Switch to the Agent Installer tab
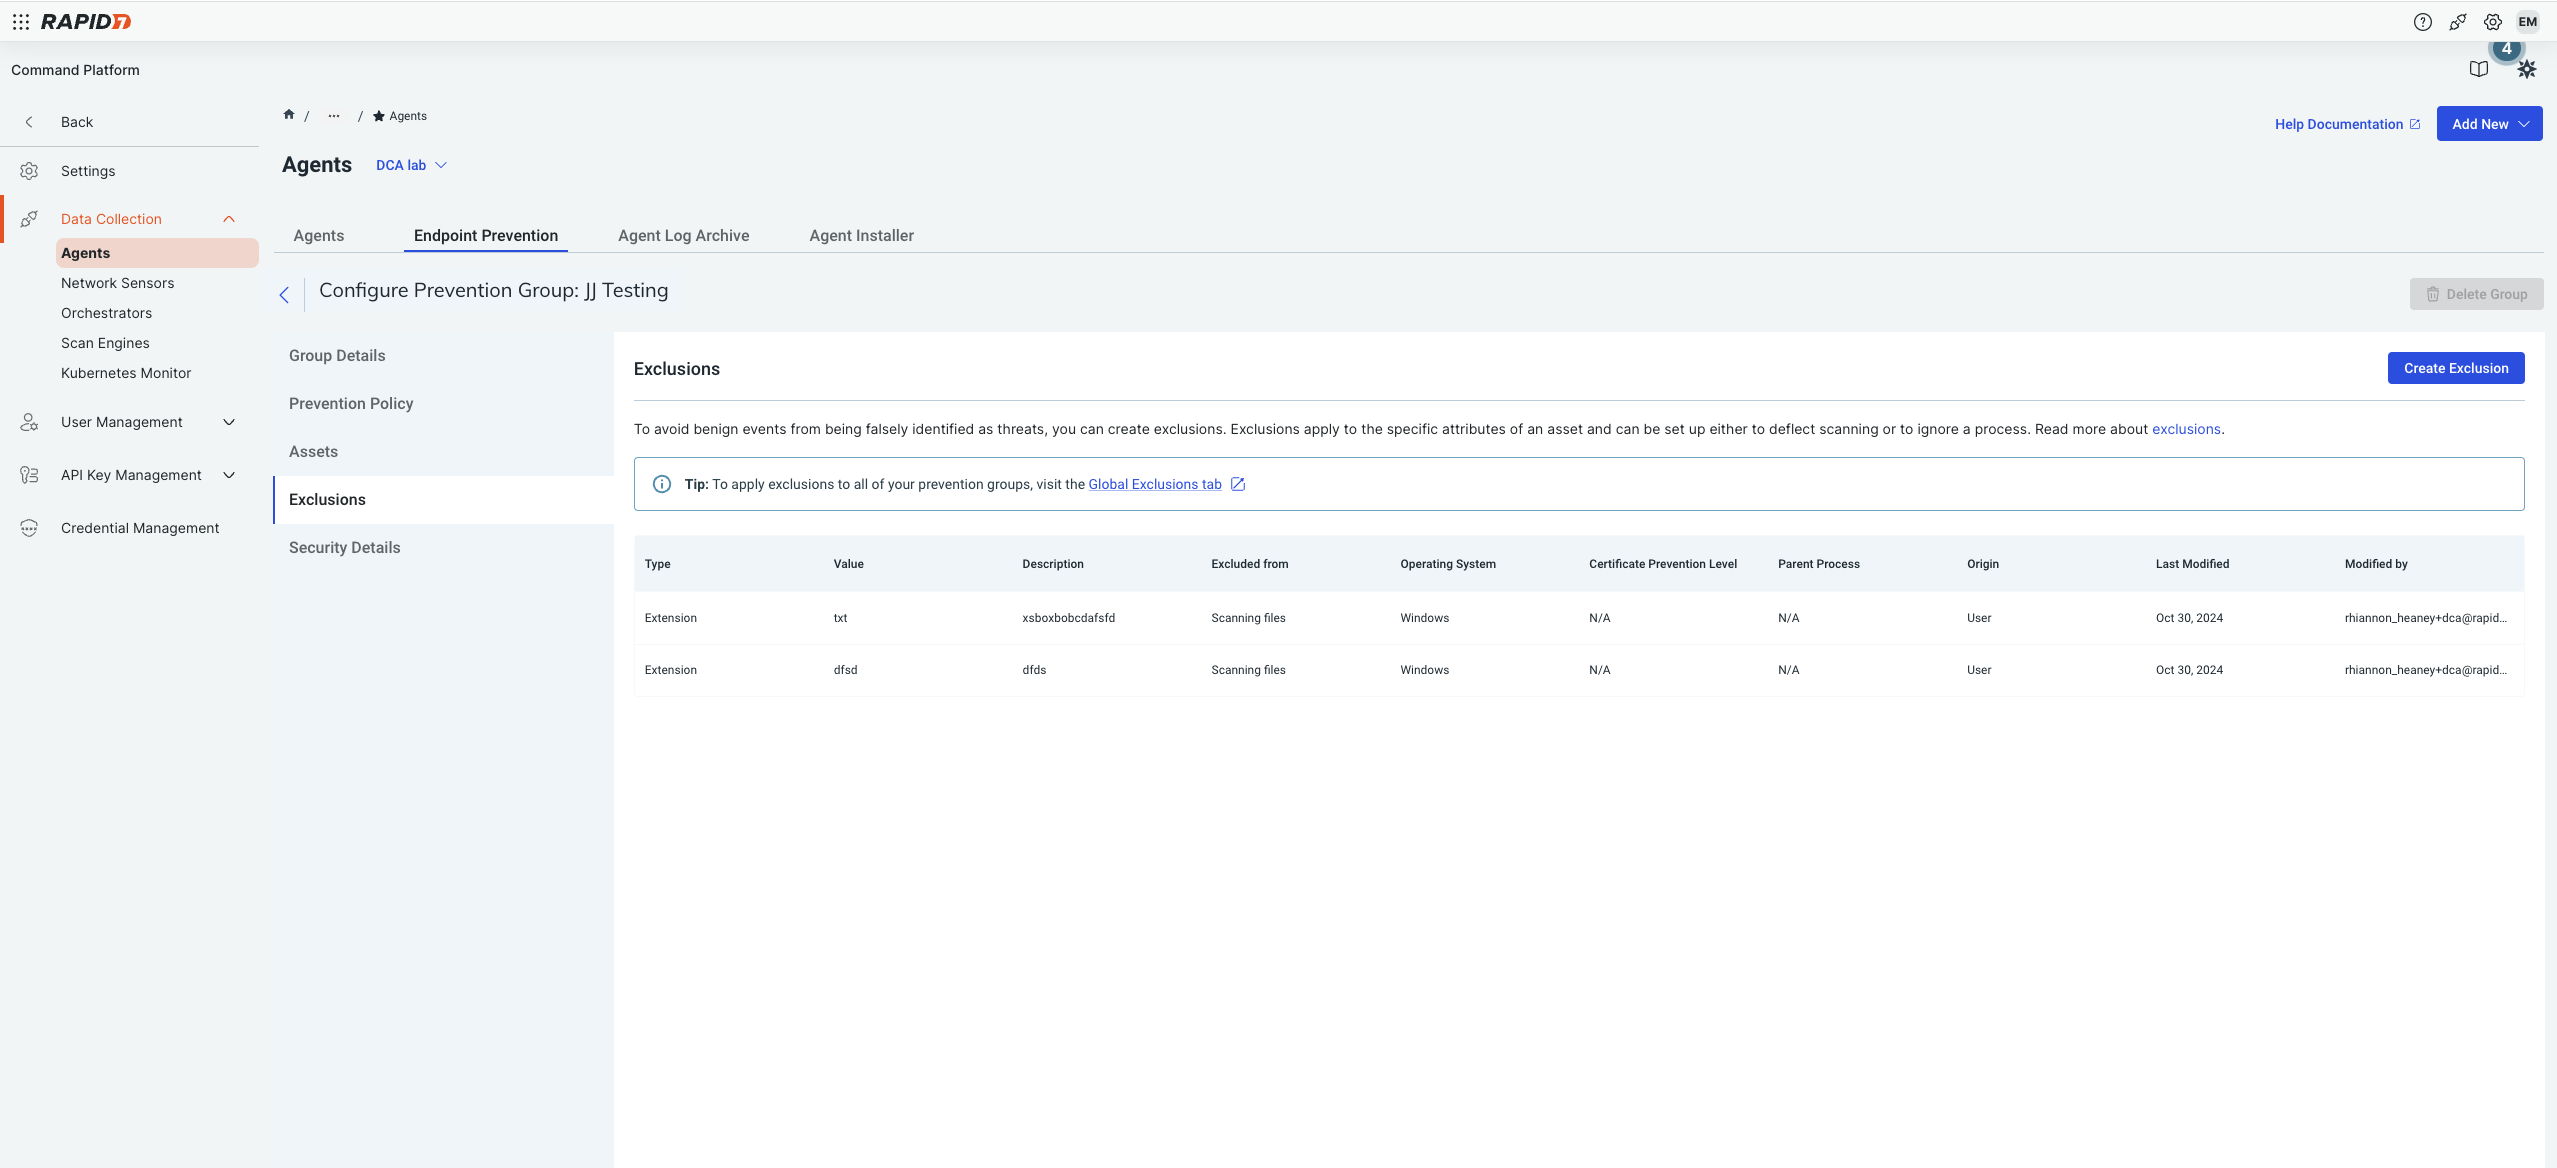The width and height of the screenshot is (2557, 1168). coord(861,236)
